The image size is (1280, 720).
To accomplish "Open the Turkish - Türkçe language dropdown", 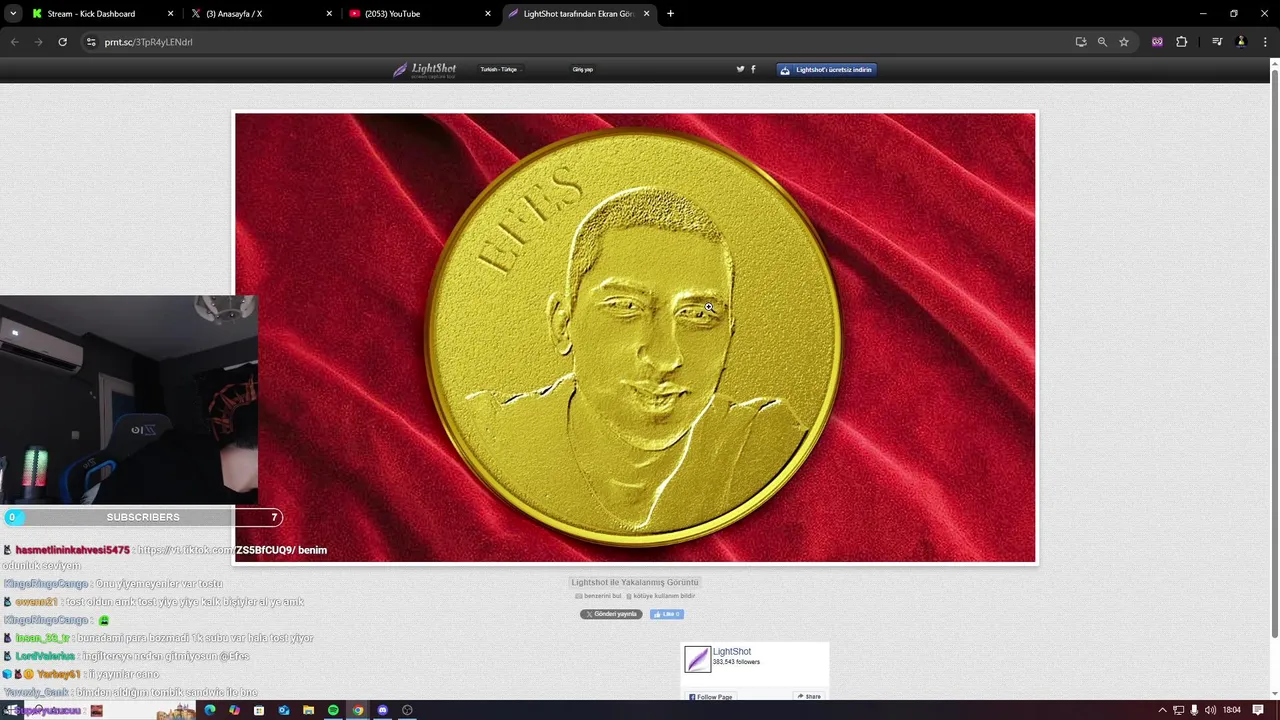I will [x=501, y=70].
